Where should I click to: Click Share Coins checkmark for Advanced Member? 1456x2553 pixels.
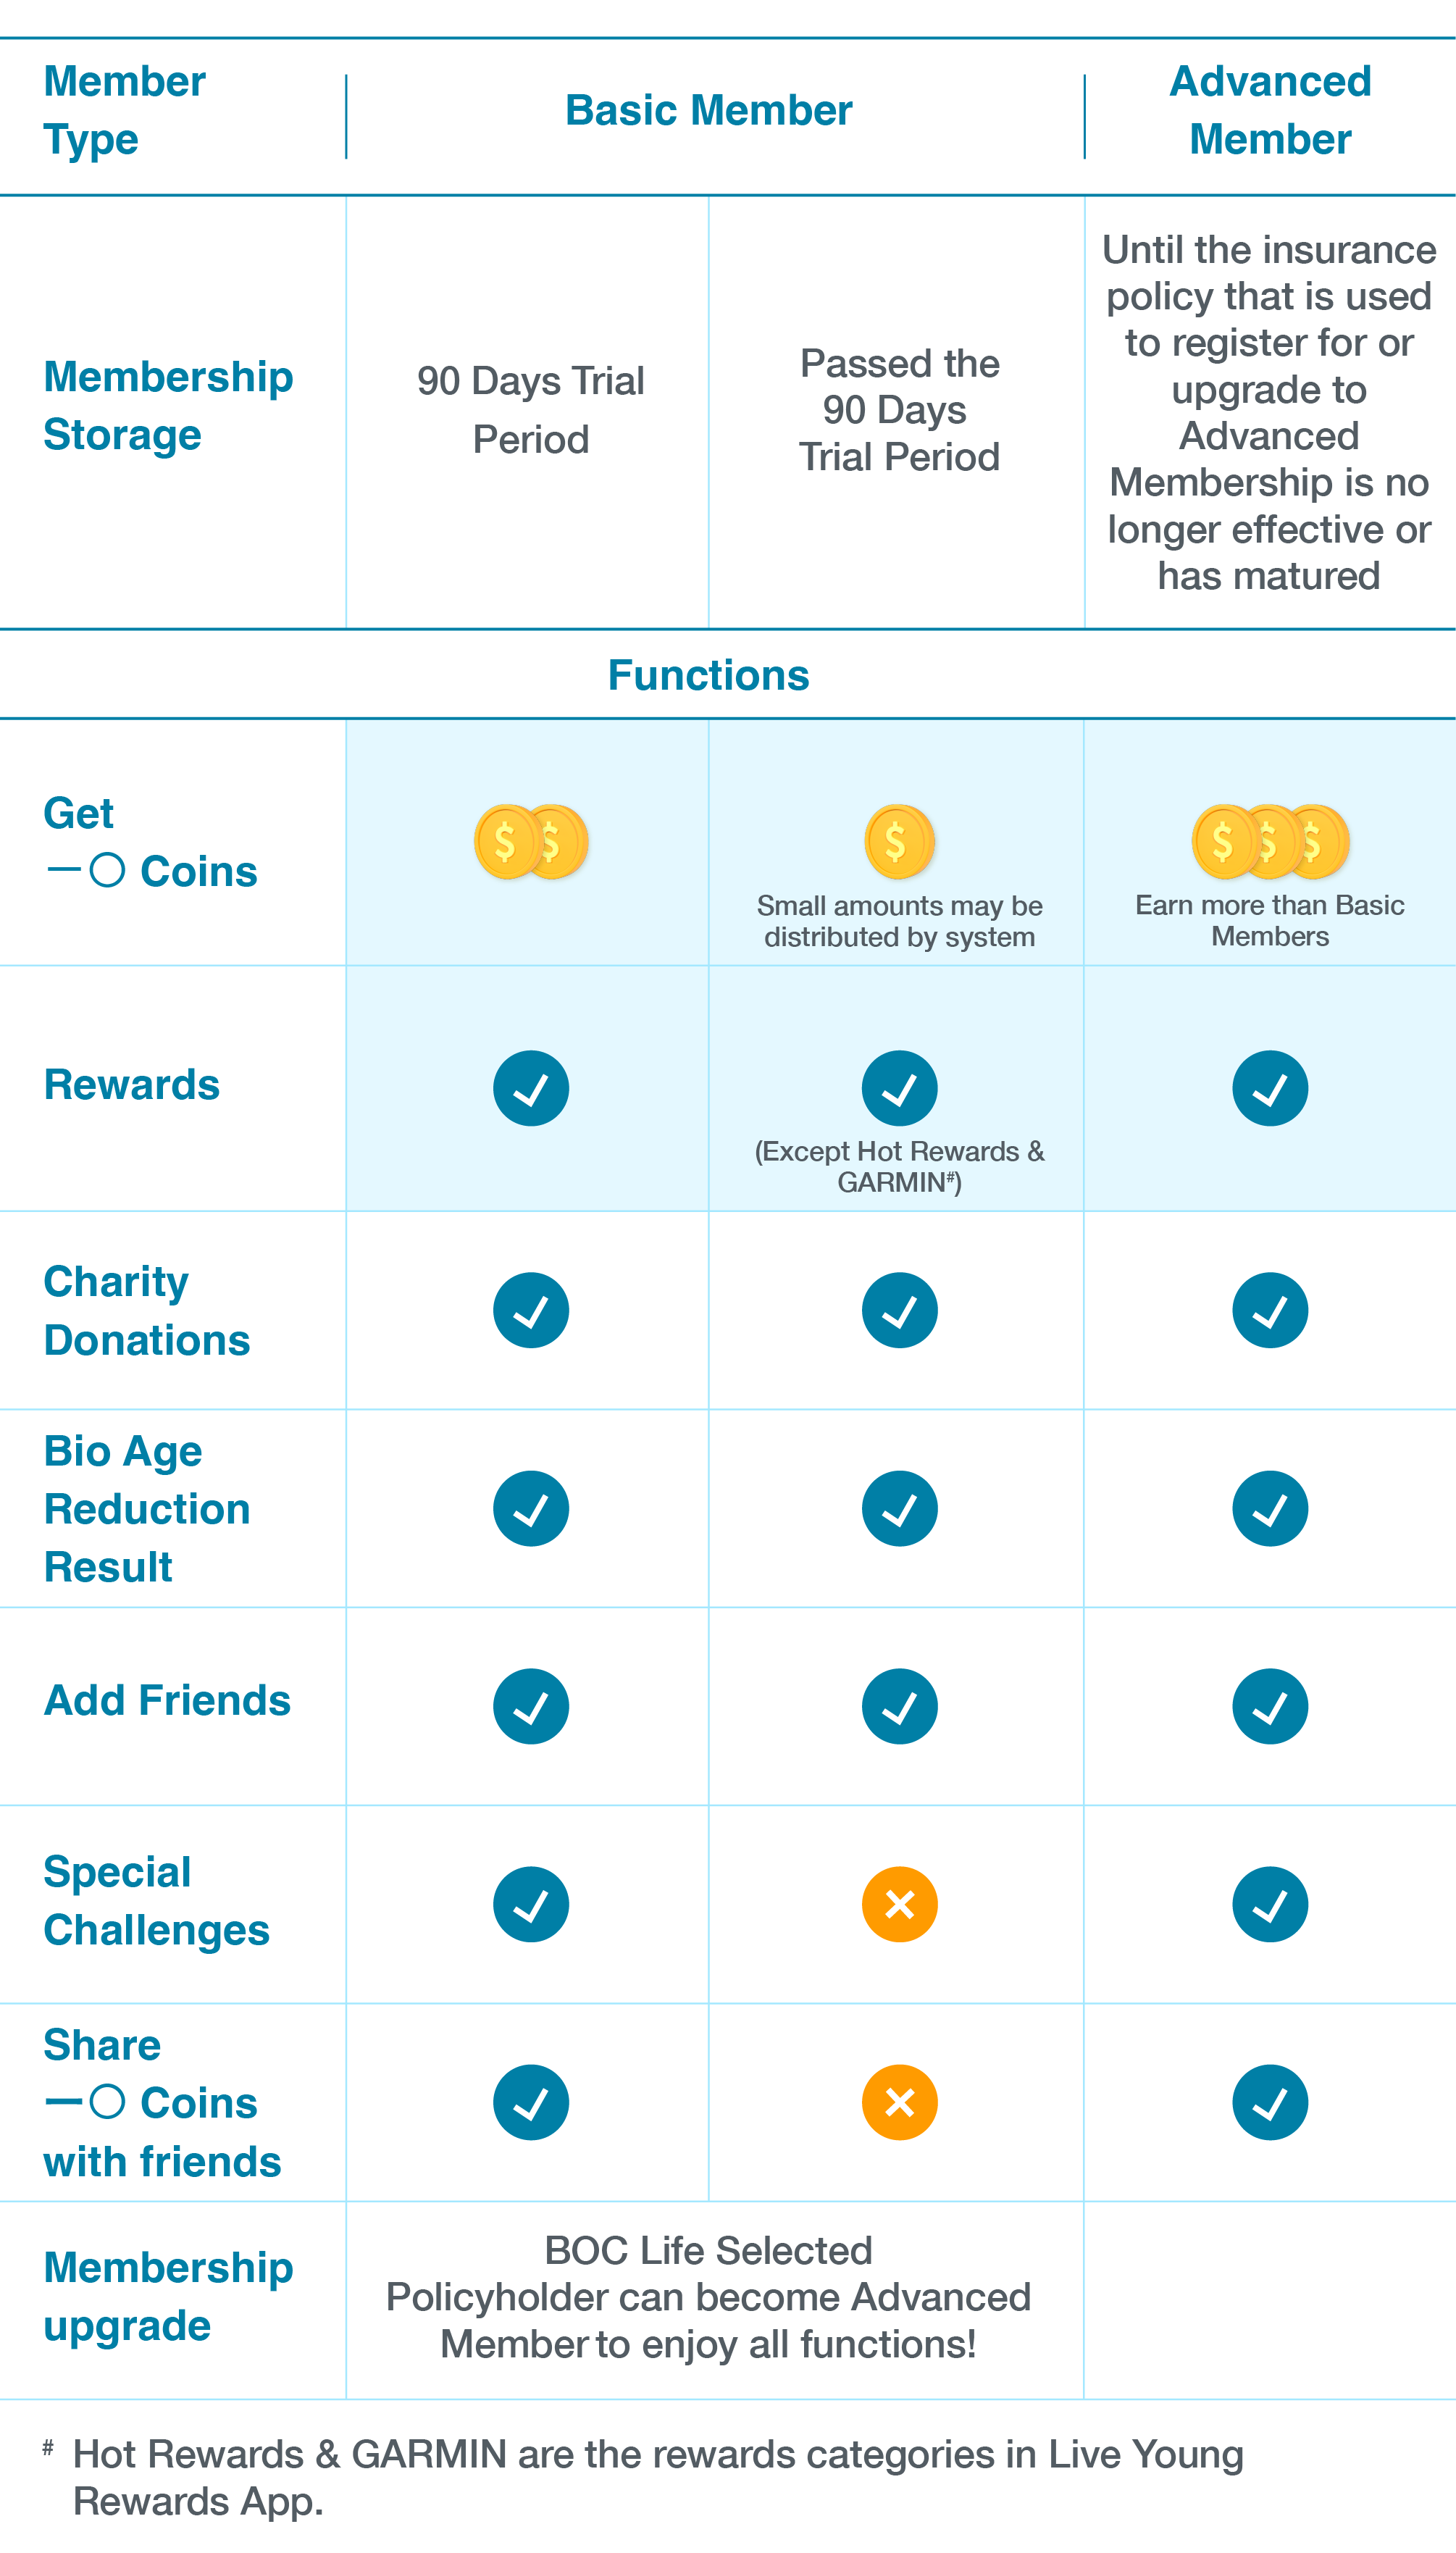click(x=1270, y=2102)
